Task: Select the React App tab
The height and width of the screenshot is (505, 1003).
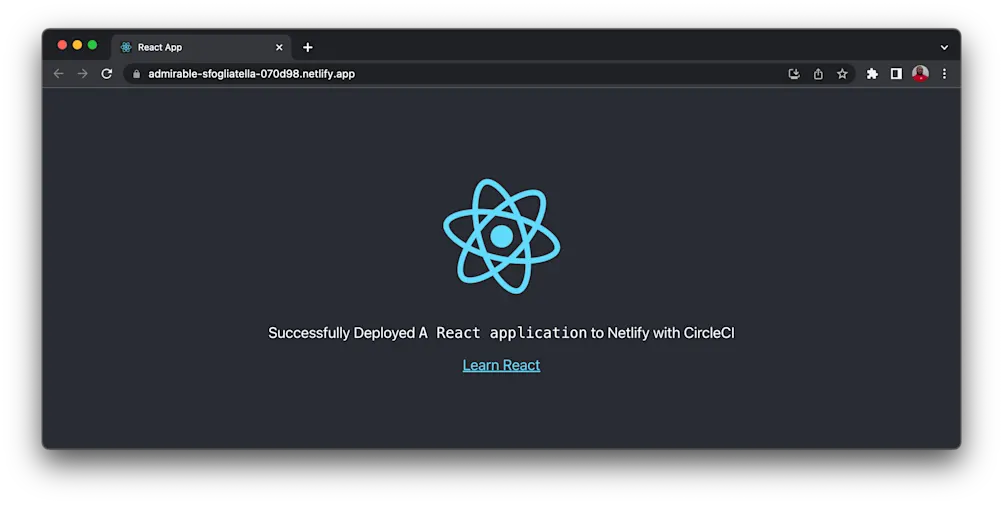Action: point(201,47)
